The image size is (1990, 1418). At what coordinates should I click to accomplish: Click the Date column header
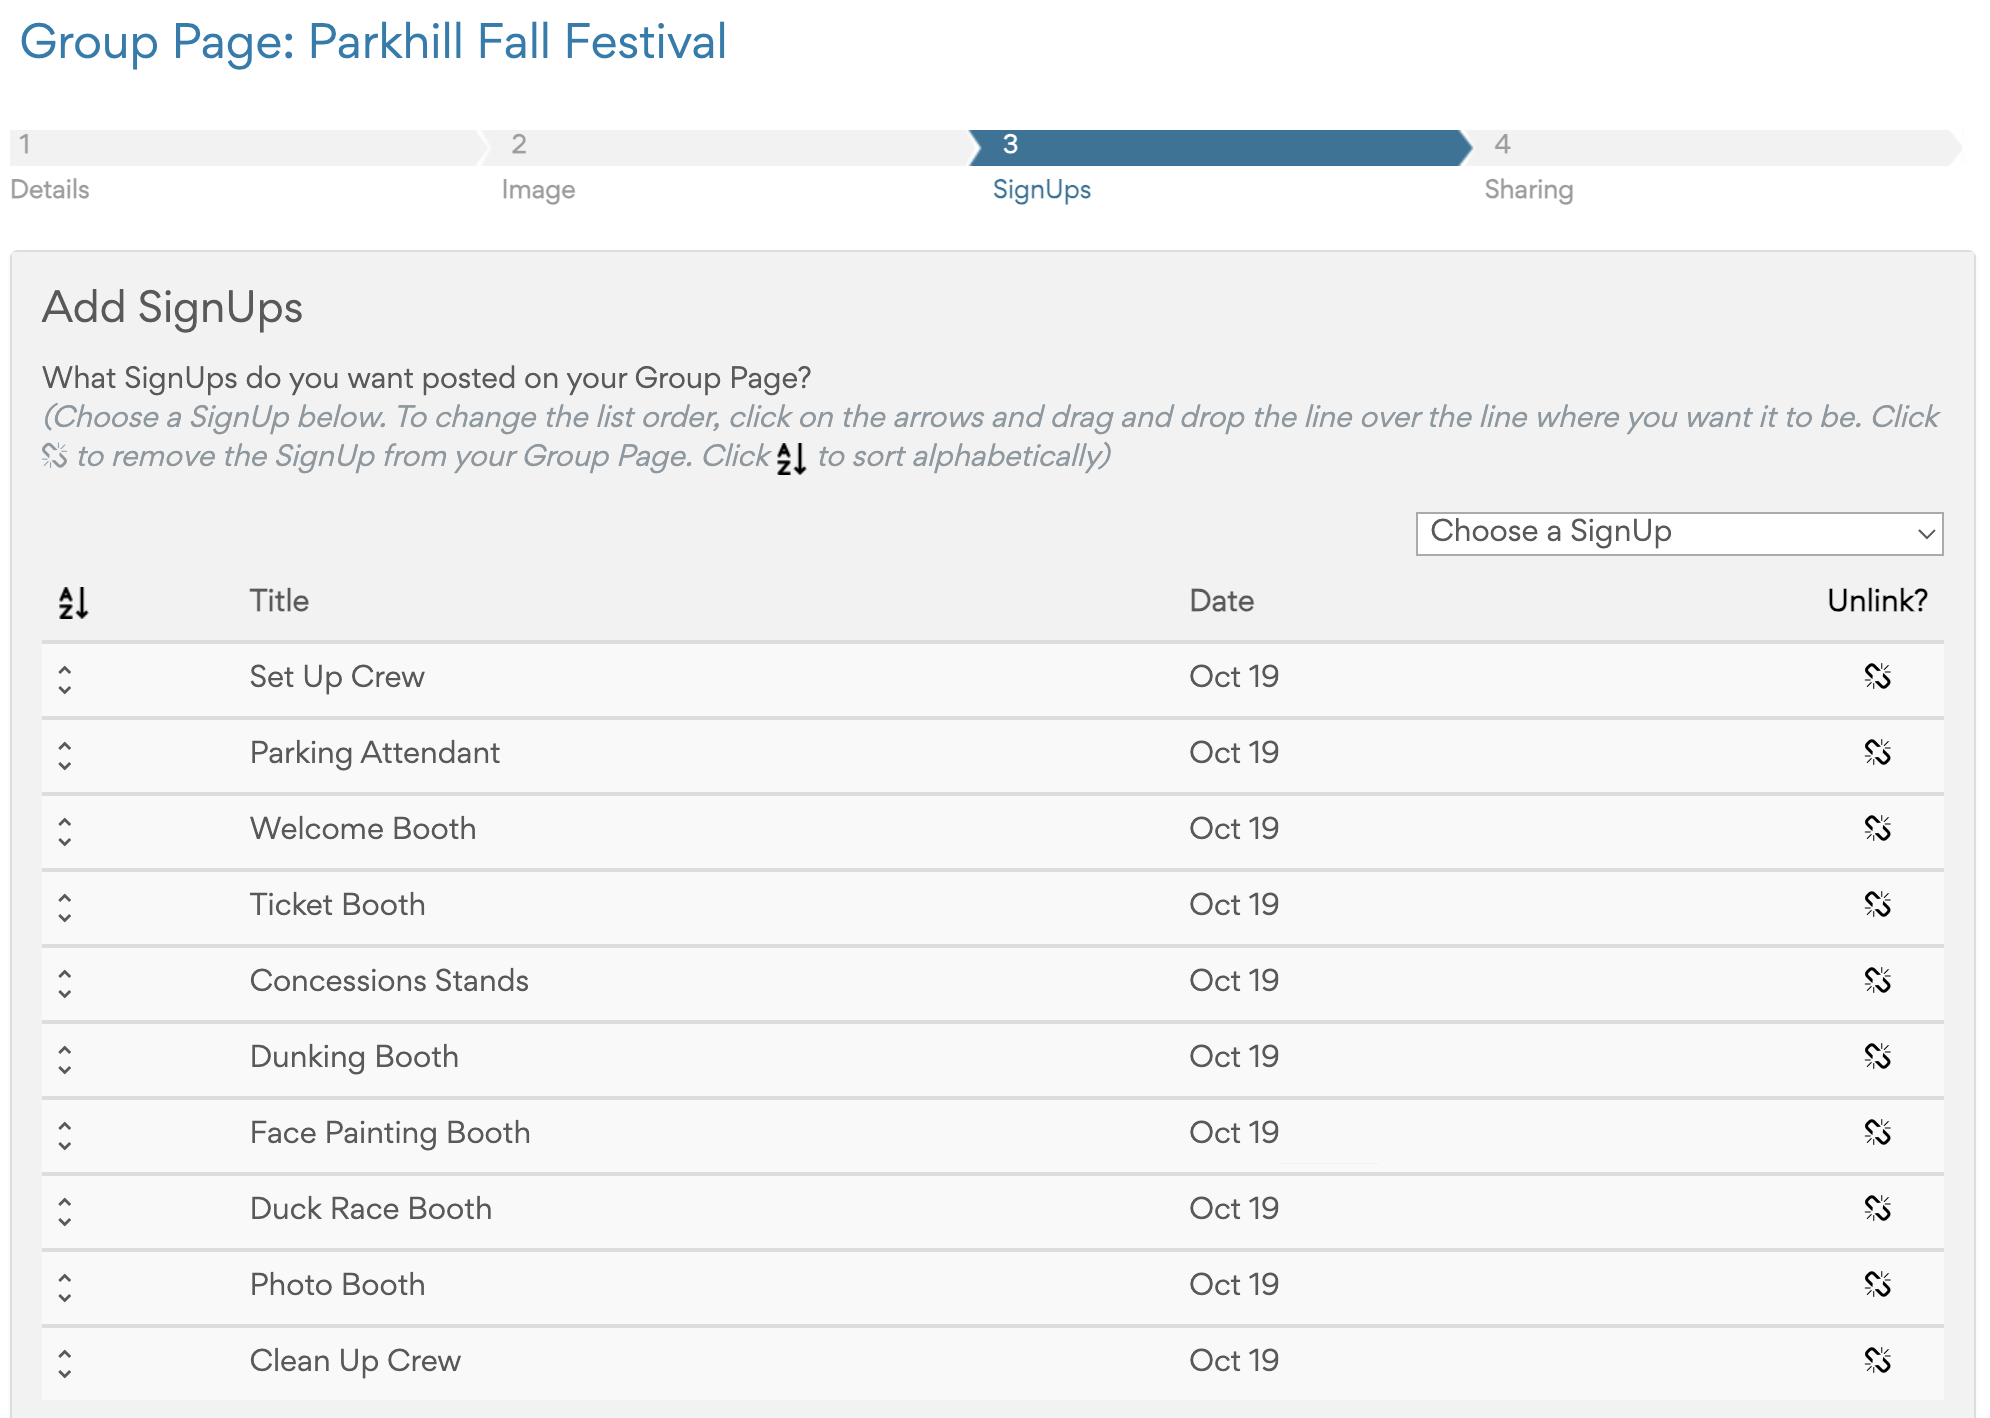pos(1221,601)
